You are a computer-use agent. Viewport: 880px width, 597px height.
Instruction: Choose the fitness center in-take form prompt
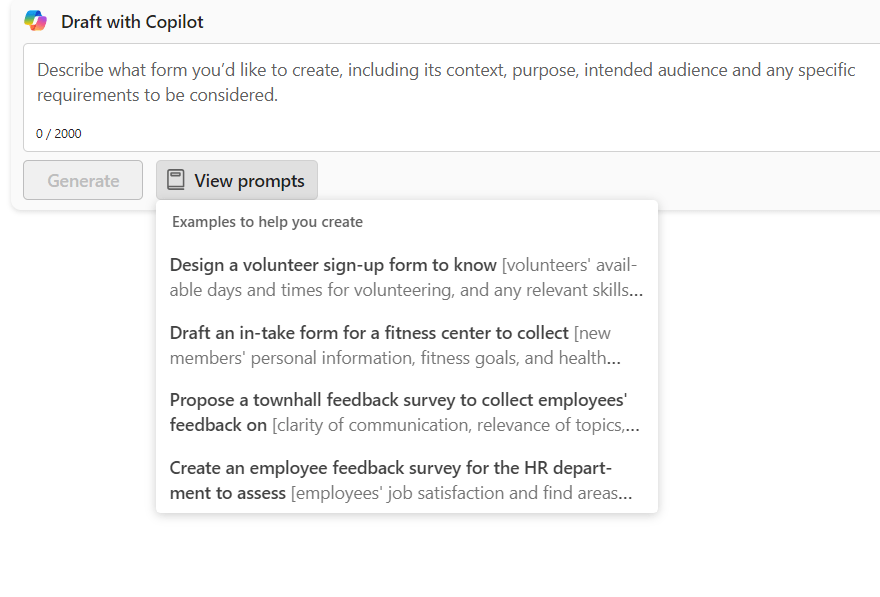406,345
